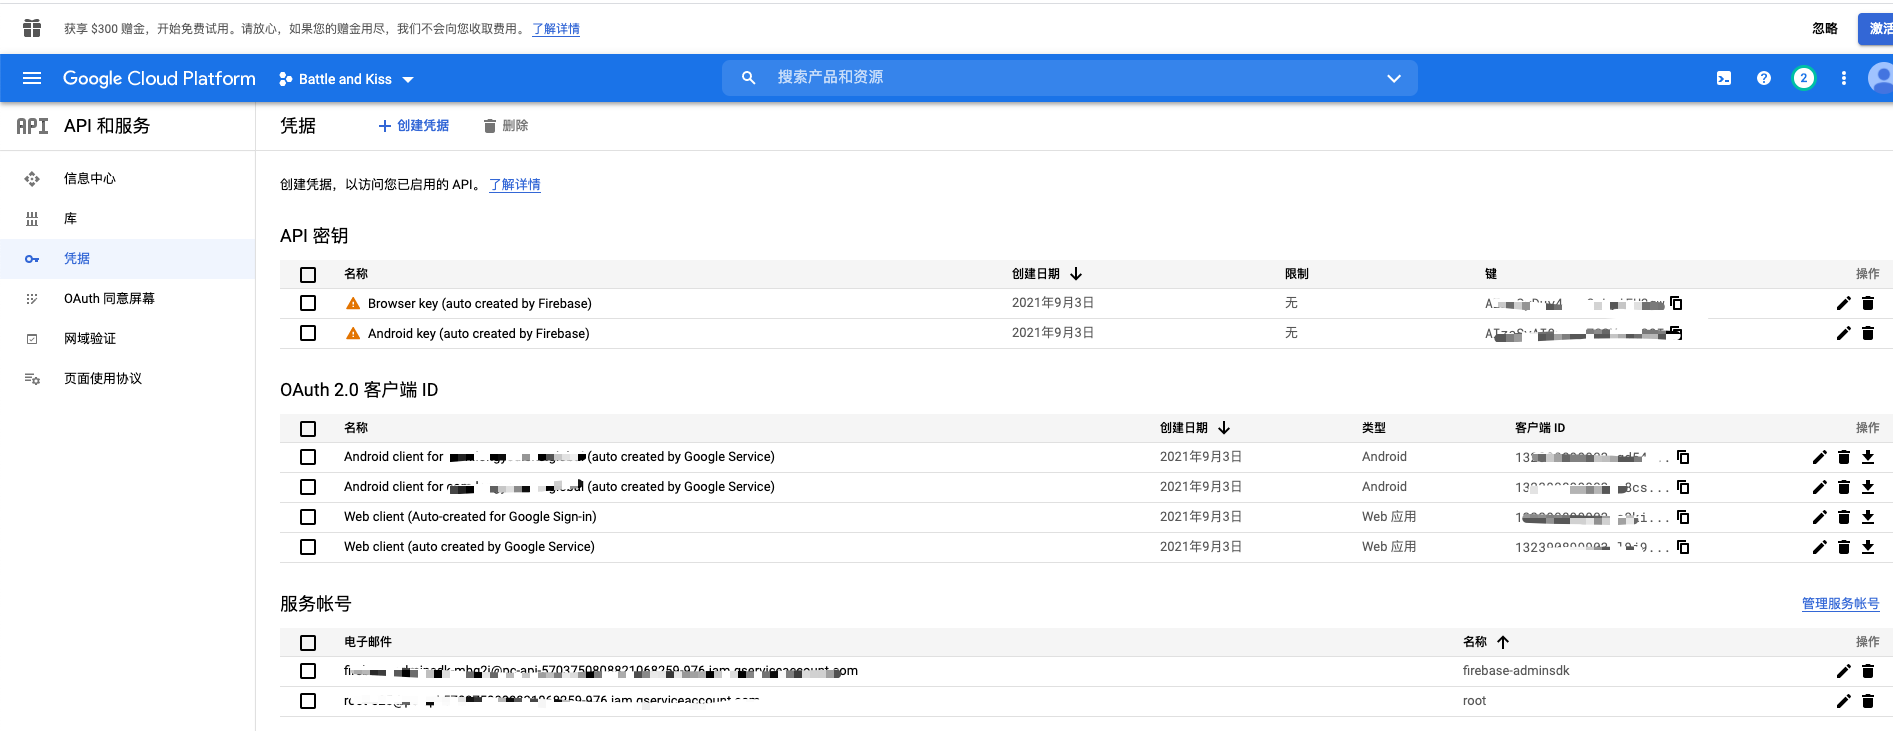Activate Cloud Shell terminal icon
This screenshot has width=1893, height=731.
click(x=1724, y=78)
